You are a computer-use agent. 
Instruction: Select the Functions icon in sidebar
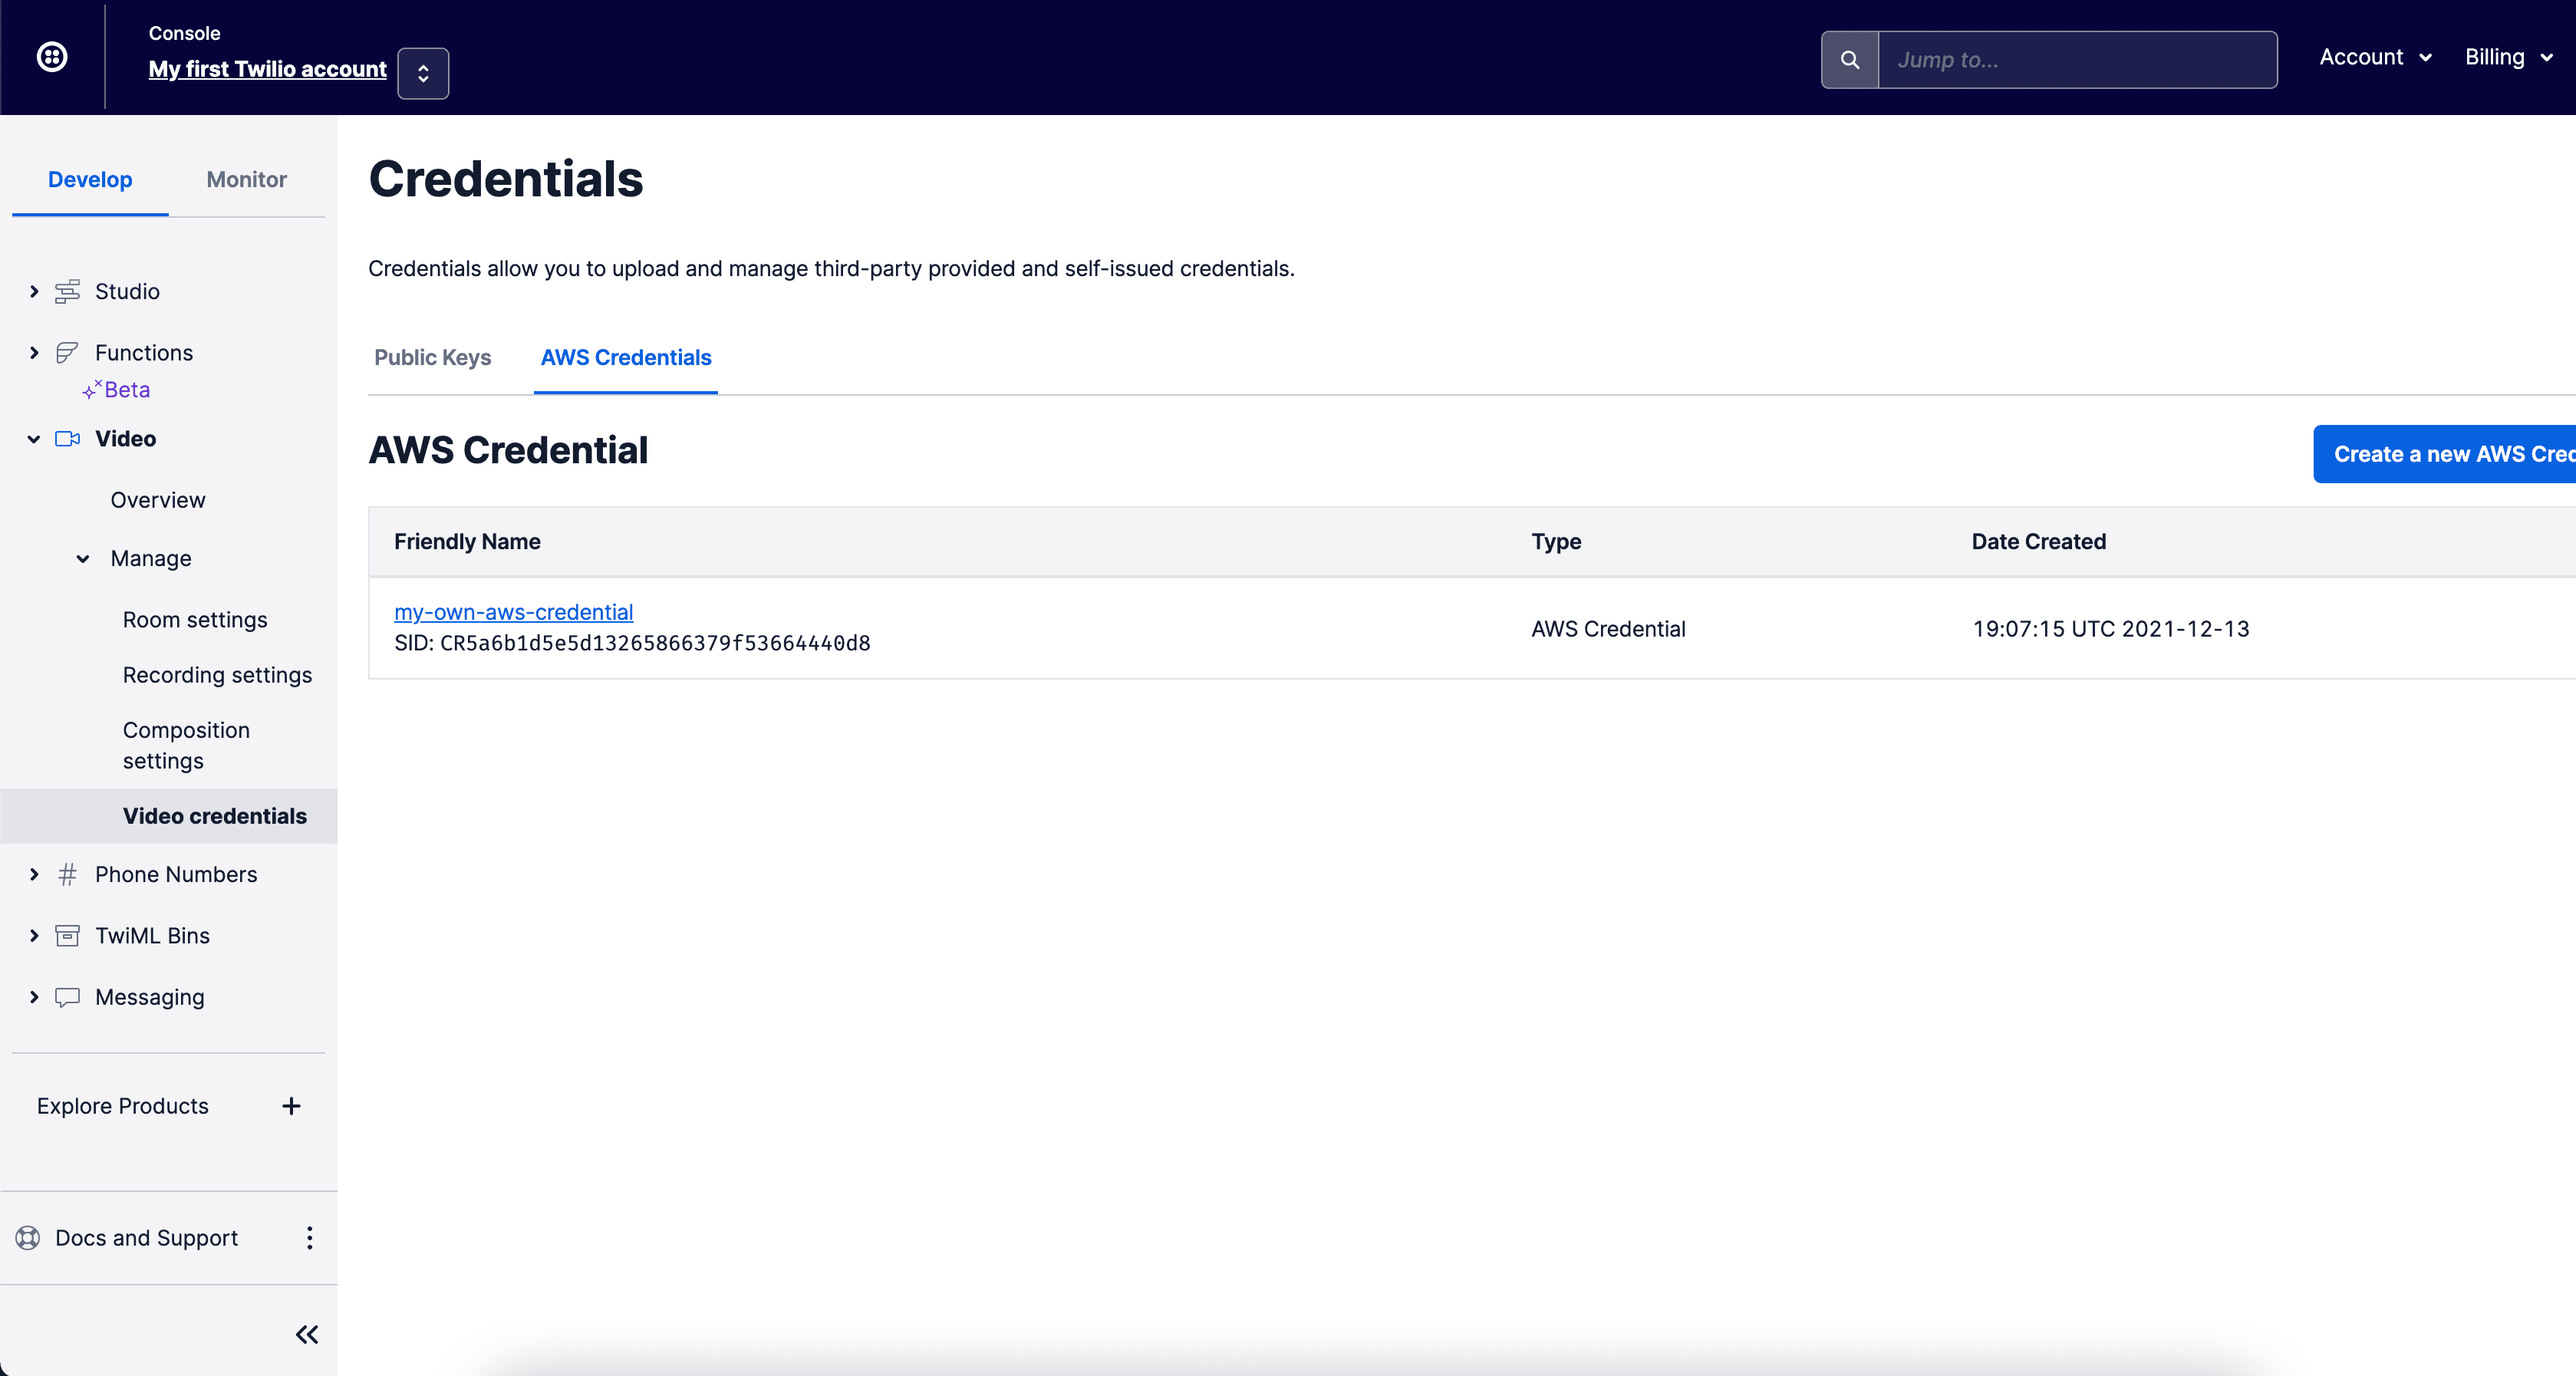pos(66,352)
